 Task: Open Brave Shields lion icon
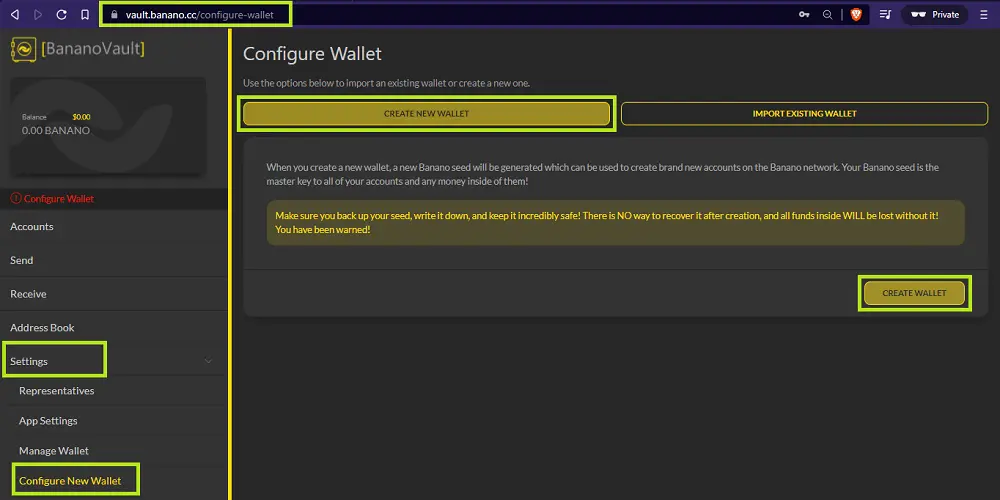coord(856,15)
